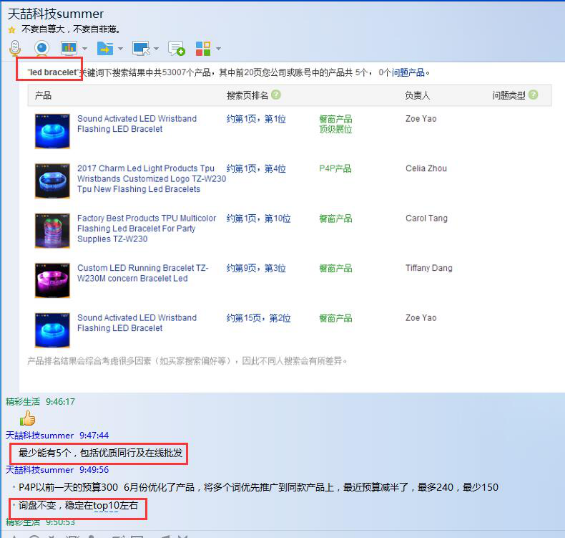This screenshot has width=566, height=538.
Task: Click the purple Custom LED Running Bracelet thumbnail
Action: (x=52, y=281)
